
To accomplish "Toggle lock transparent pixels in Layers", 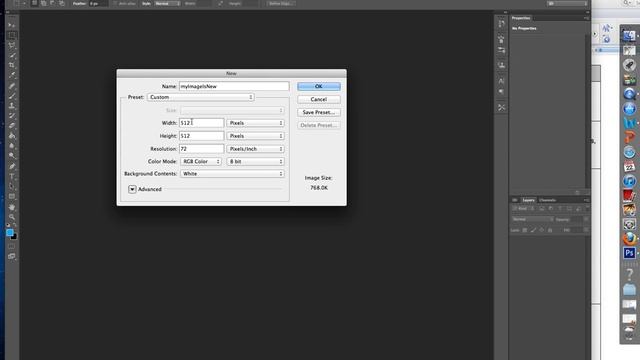I will [525, 230].
